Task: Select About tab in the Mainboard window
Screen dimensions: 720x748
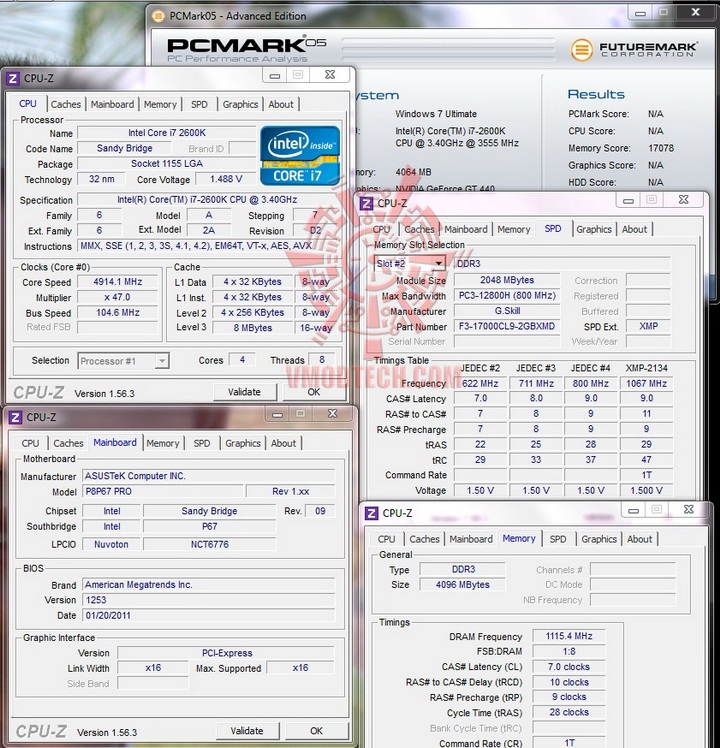Action: point(283,443)
